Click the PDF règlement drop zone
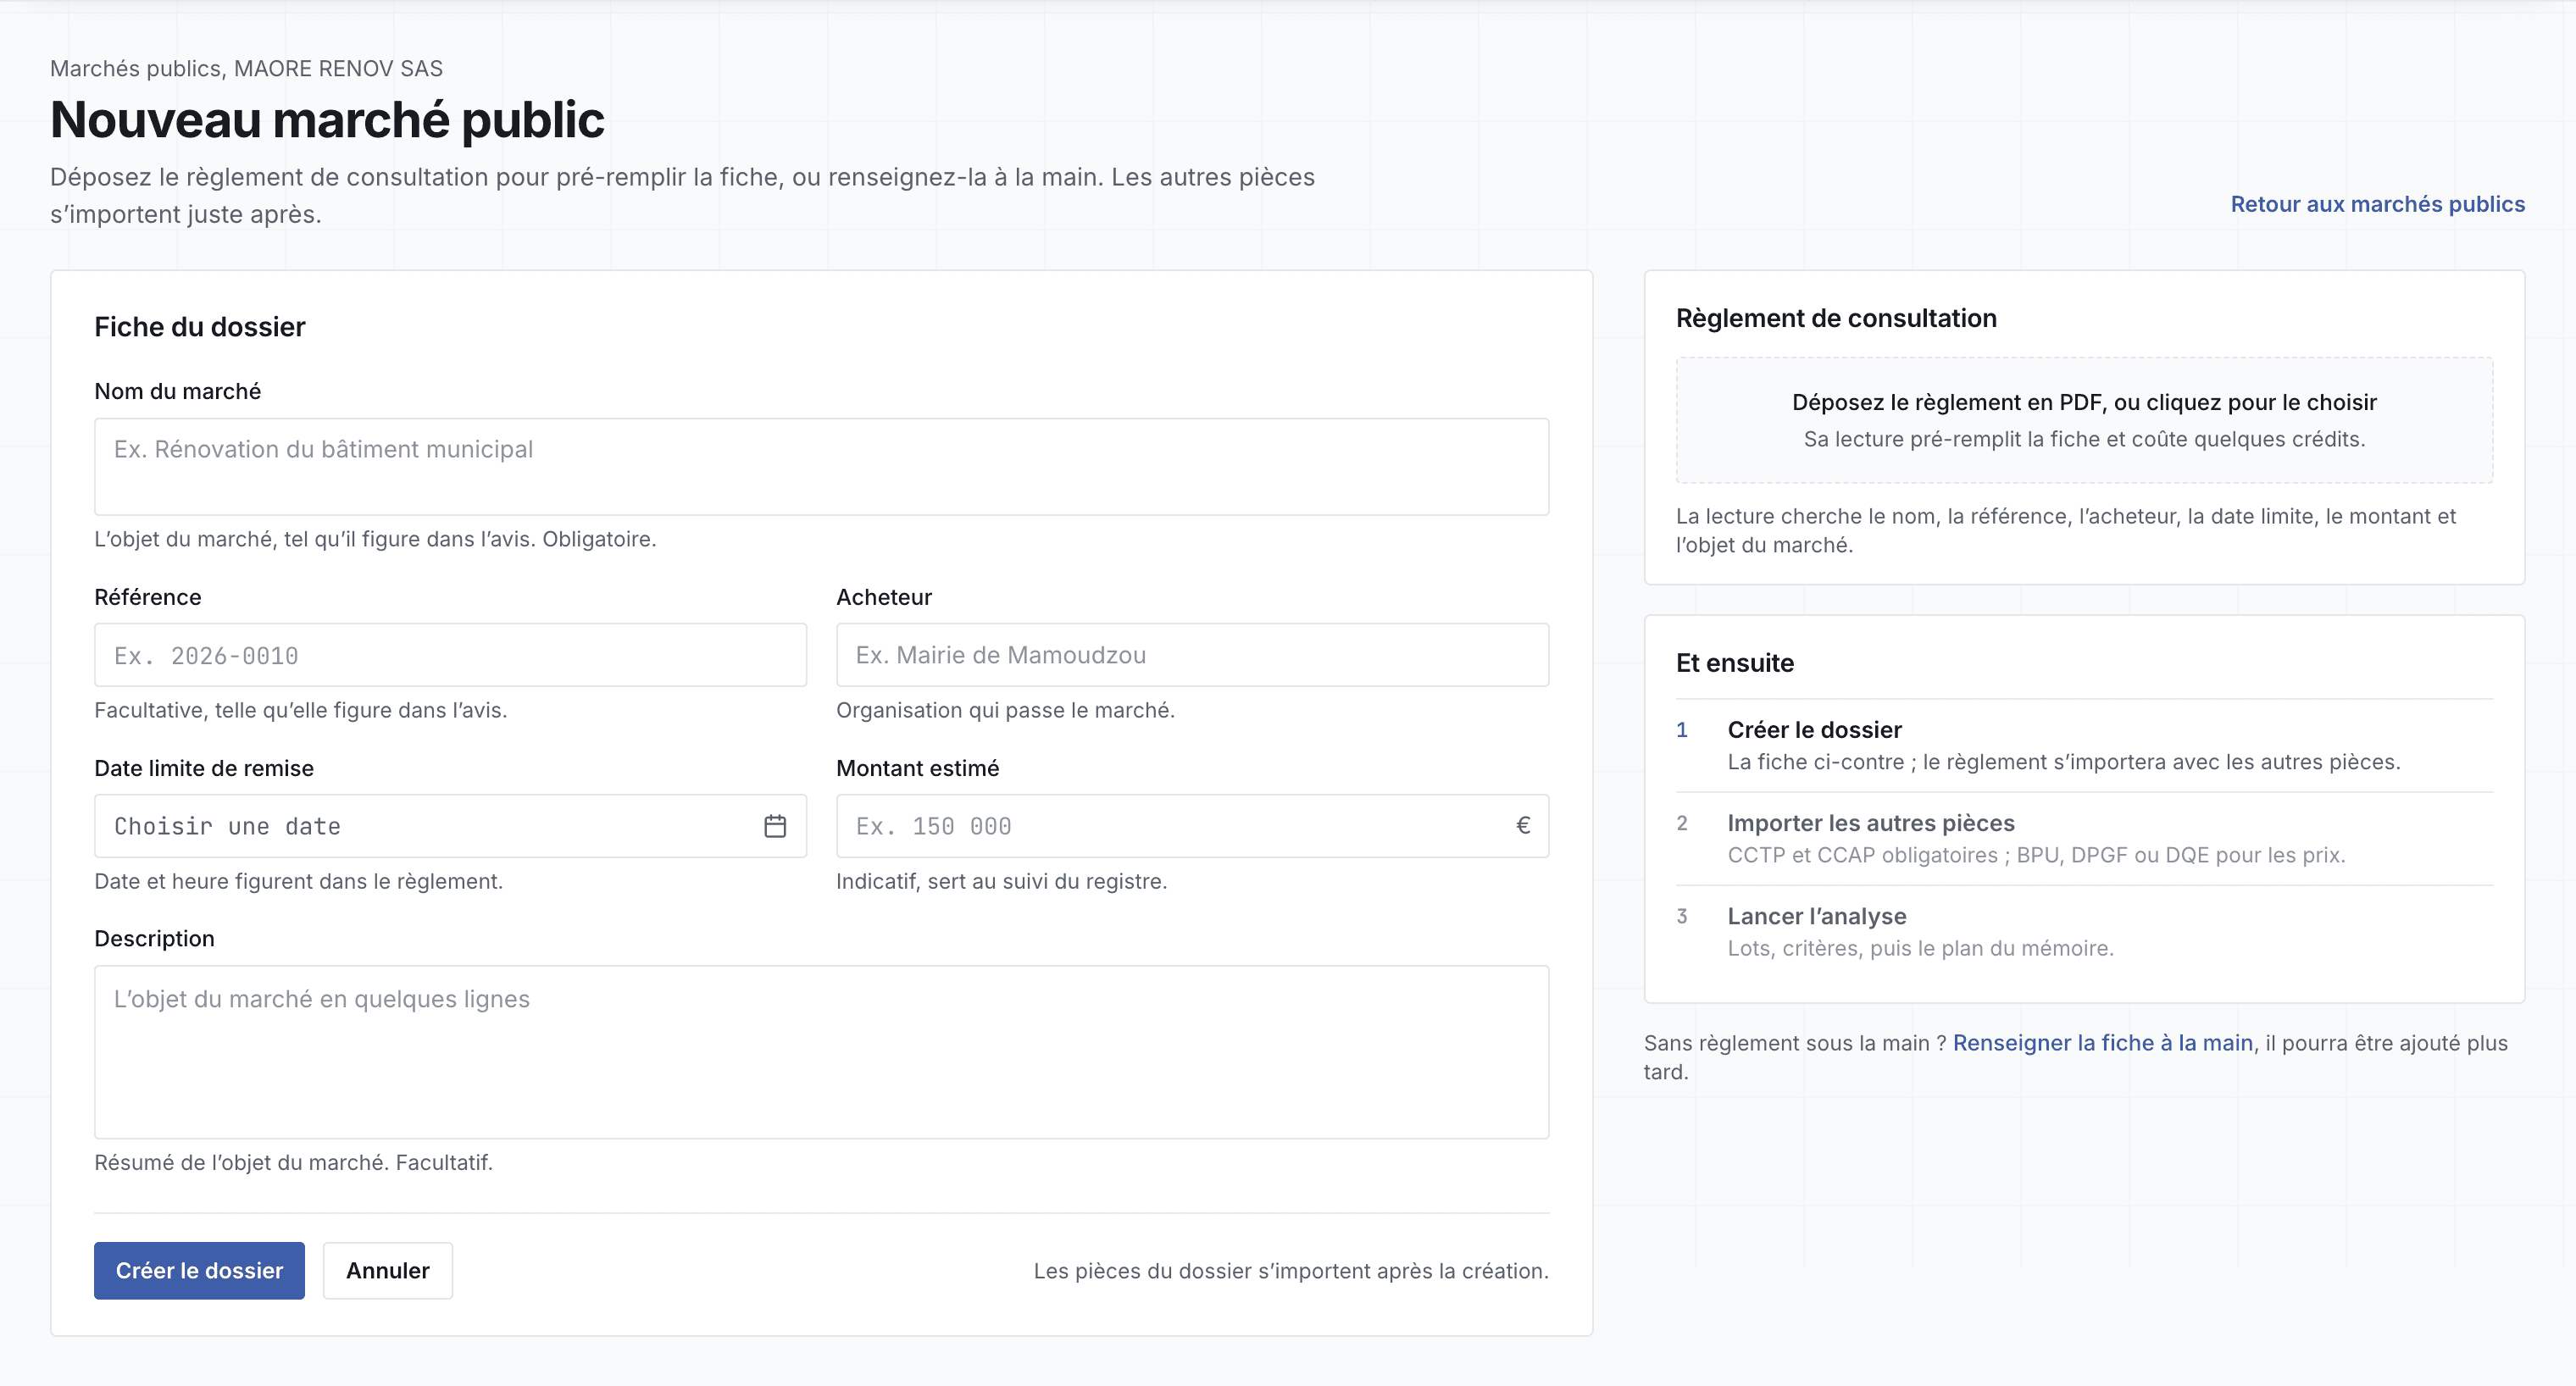Image resolution: width=2576 pixels, height=1386 pixels. 2084,420
